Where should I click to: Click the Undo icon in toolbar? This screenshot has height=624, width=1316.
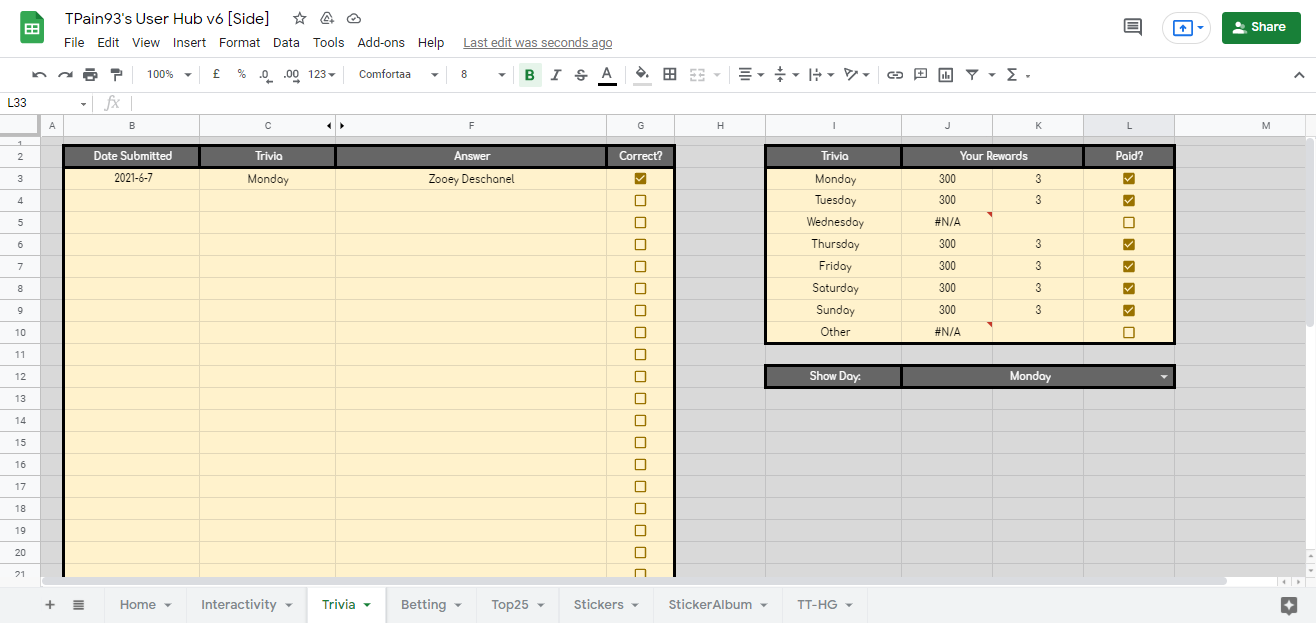click(39, 74)
